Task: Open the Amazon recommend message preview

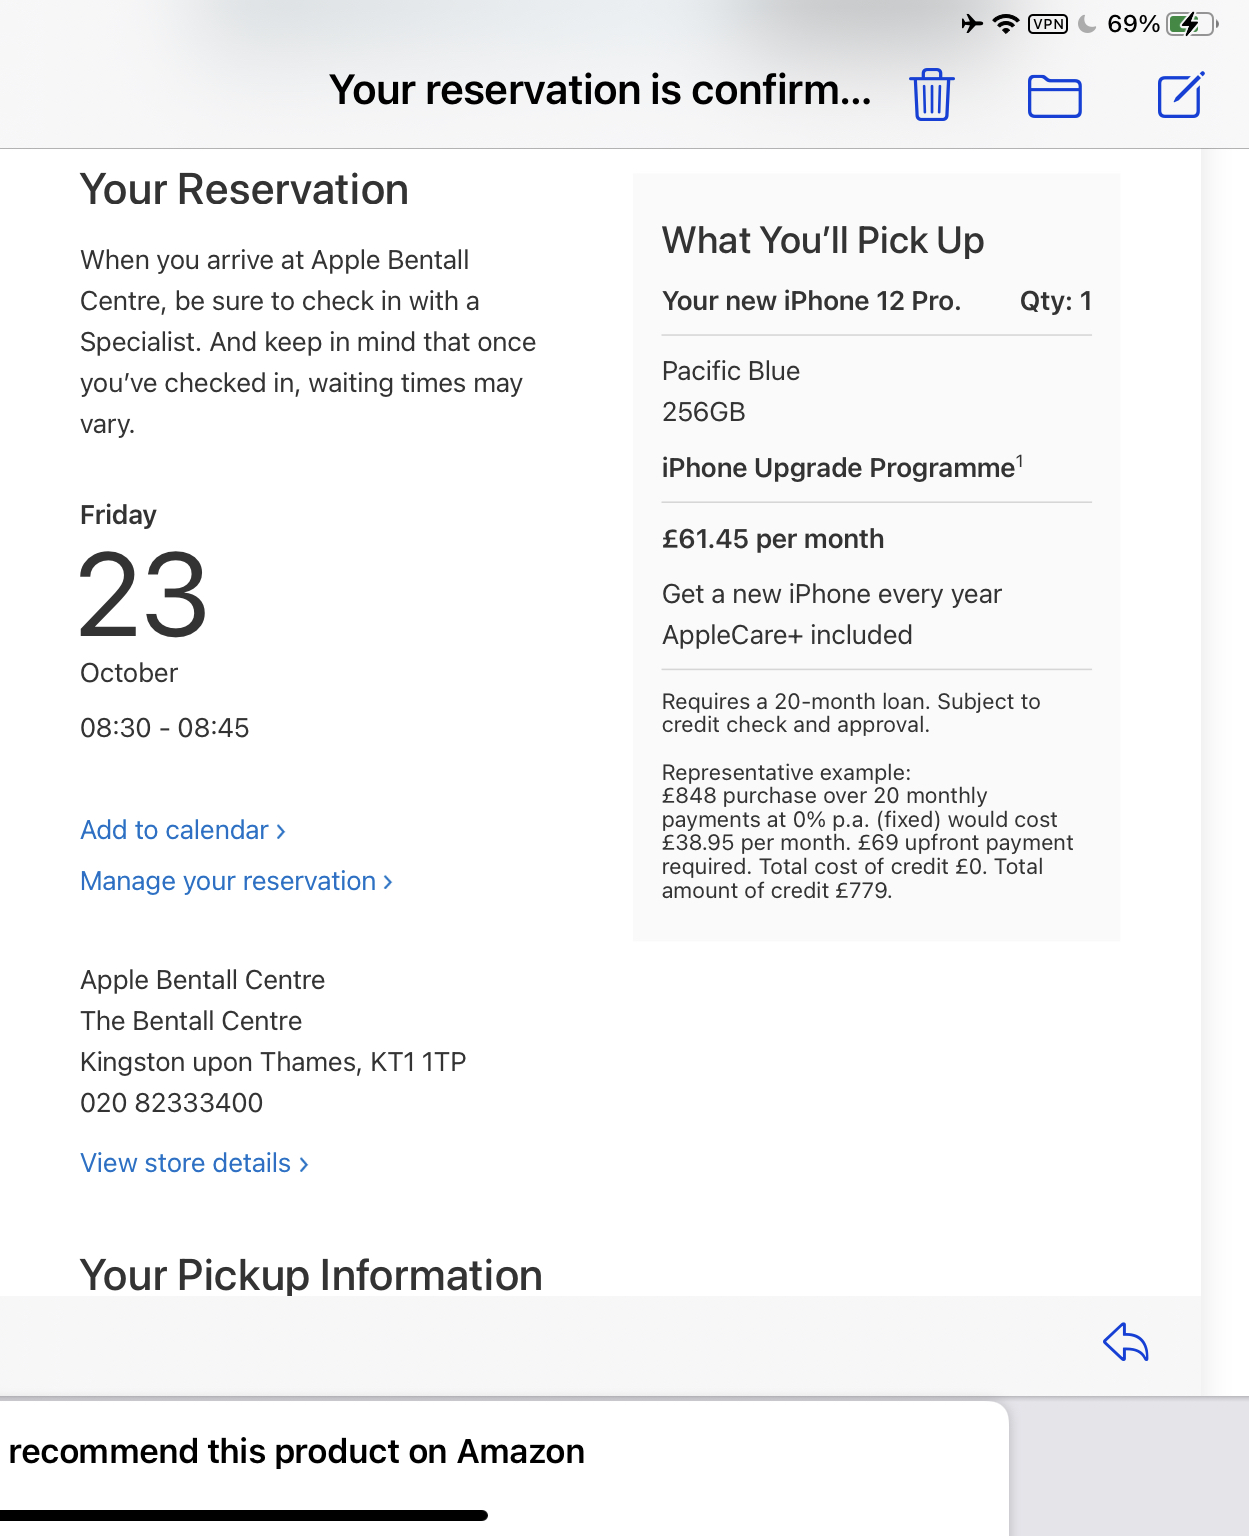Action: (x=296, y=1451)
